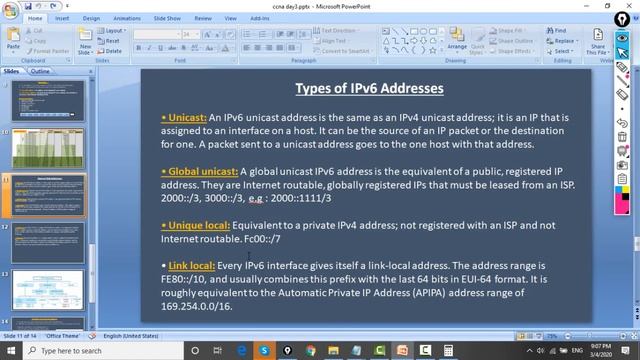Click Reset slide button

109,41
